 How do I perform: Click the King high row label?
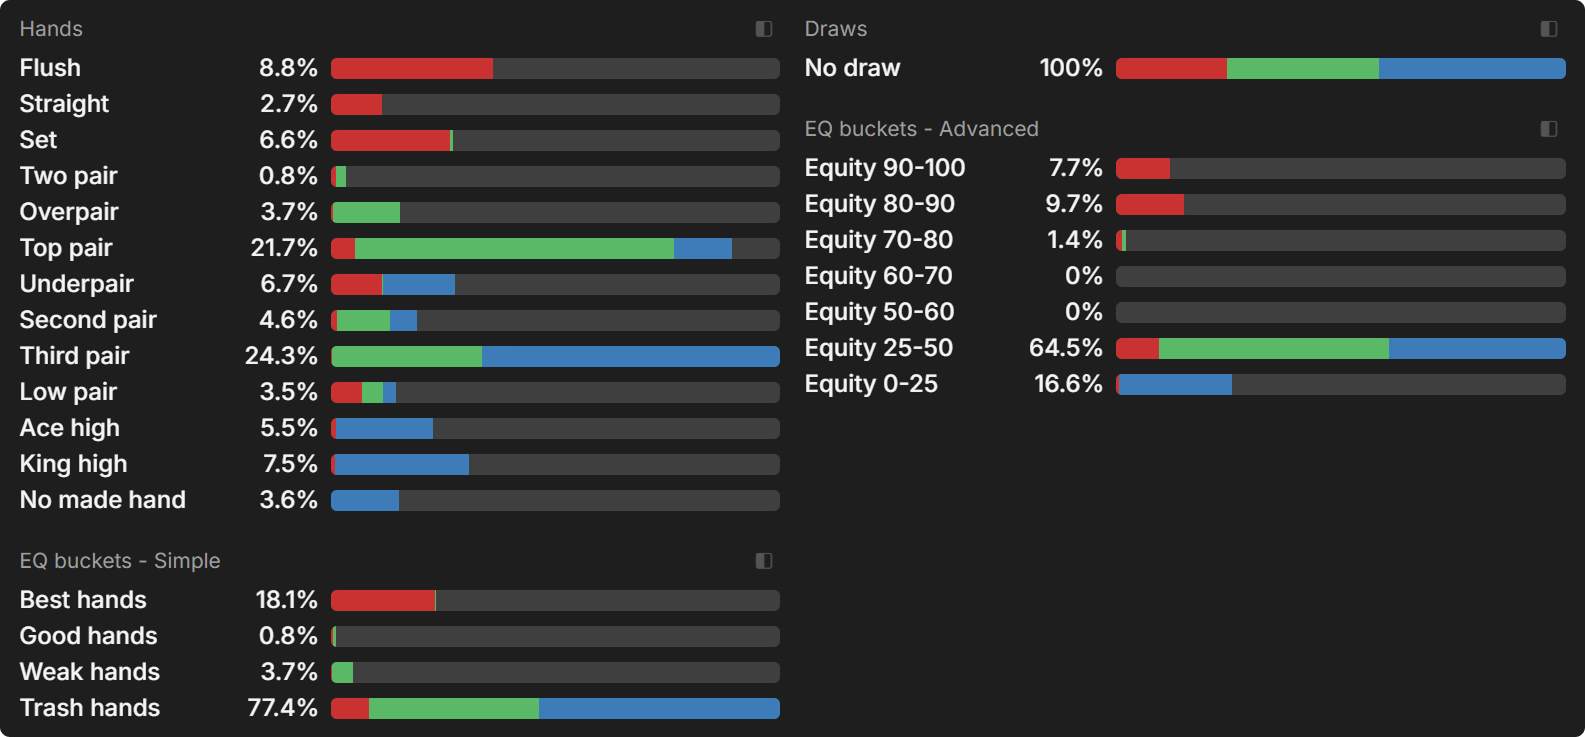(73, 464)
